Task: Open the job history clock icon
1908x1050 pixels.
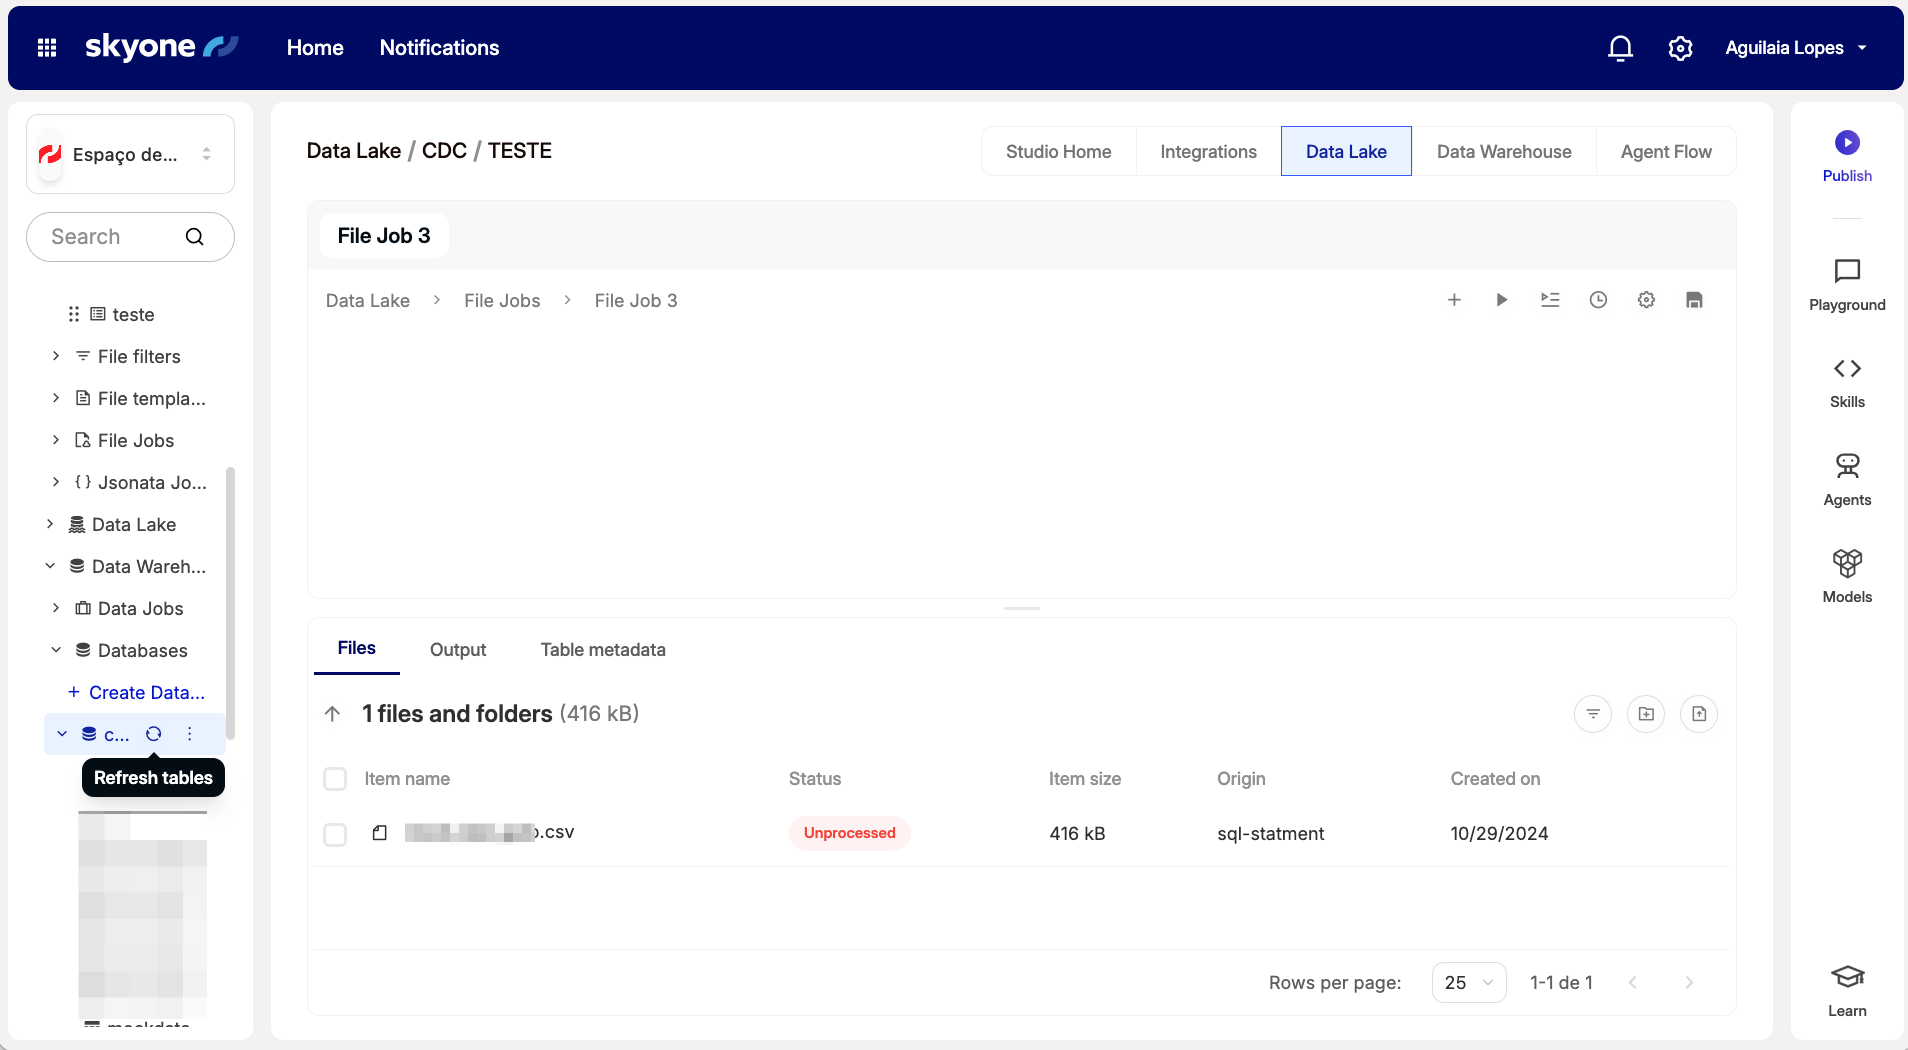Action: pyautogui.click(x=1598, y=300)
